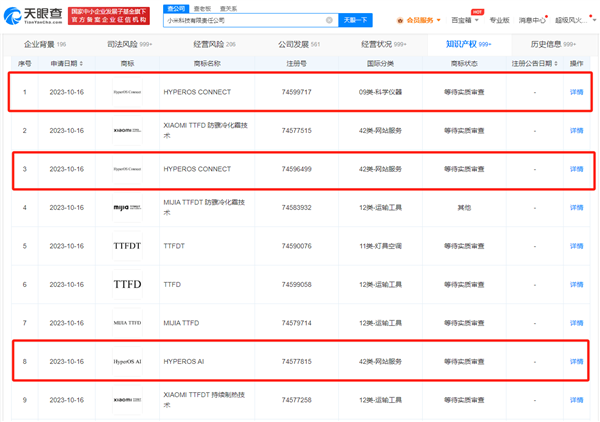The width and height of the screenshot is (600, 422).
Task: Click the 09类-科学仪器 classification cell
Action: [x=380, y=92]
